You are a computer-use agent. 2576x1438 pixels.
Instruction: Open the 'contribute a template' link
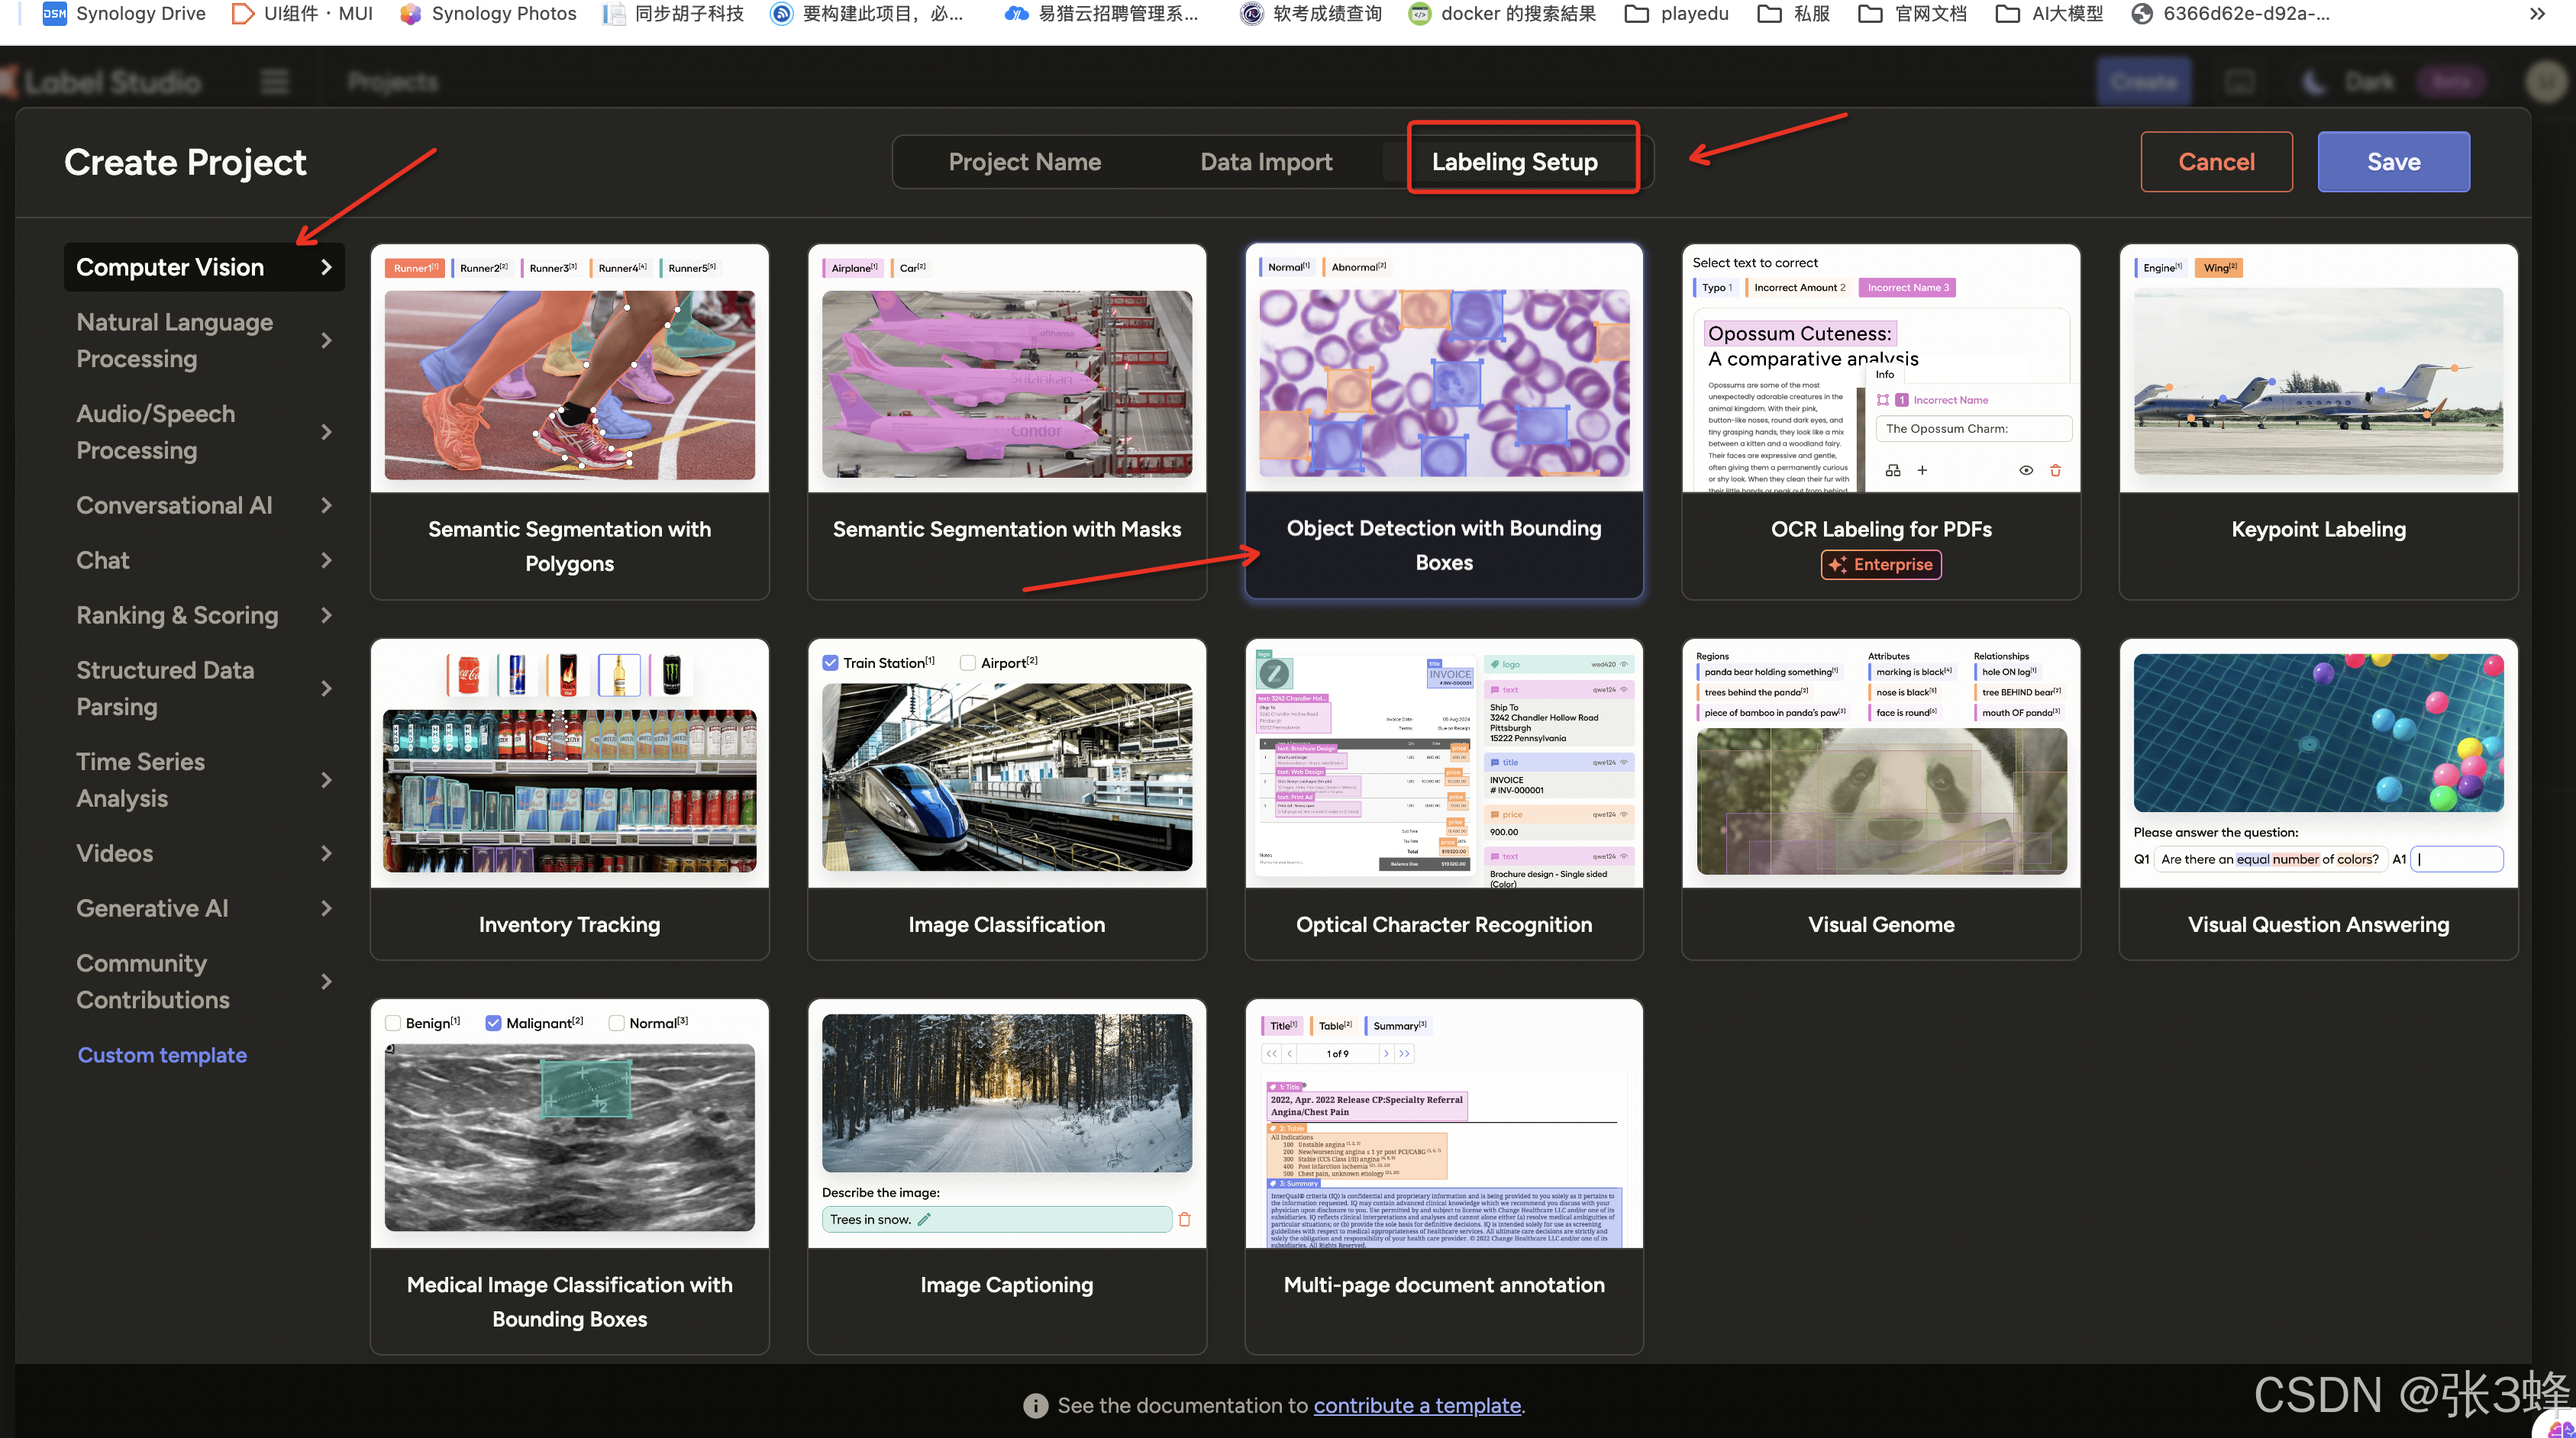pos(1416,1405)
